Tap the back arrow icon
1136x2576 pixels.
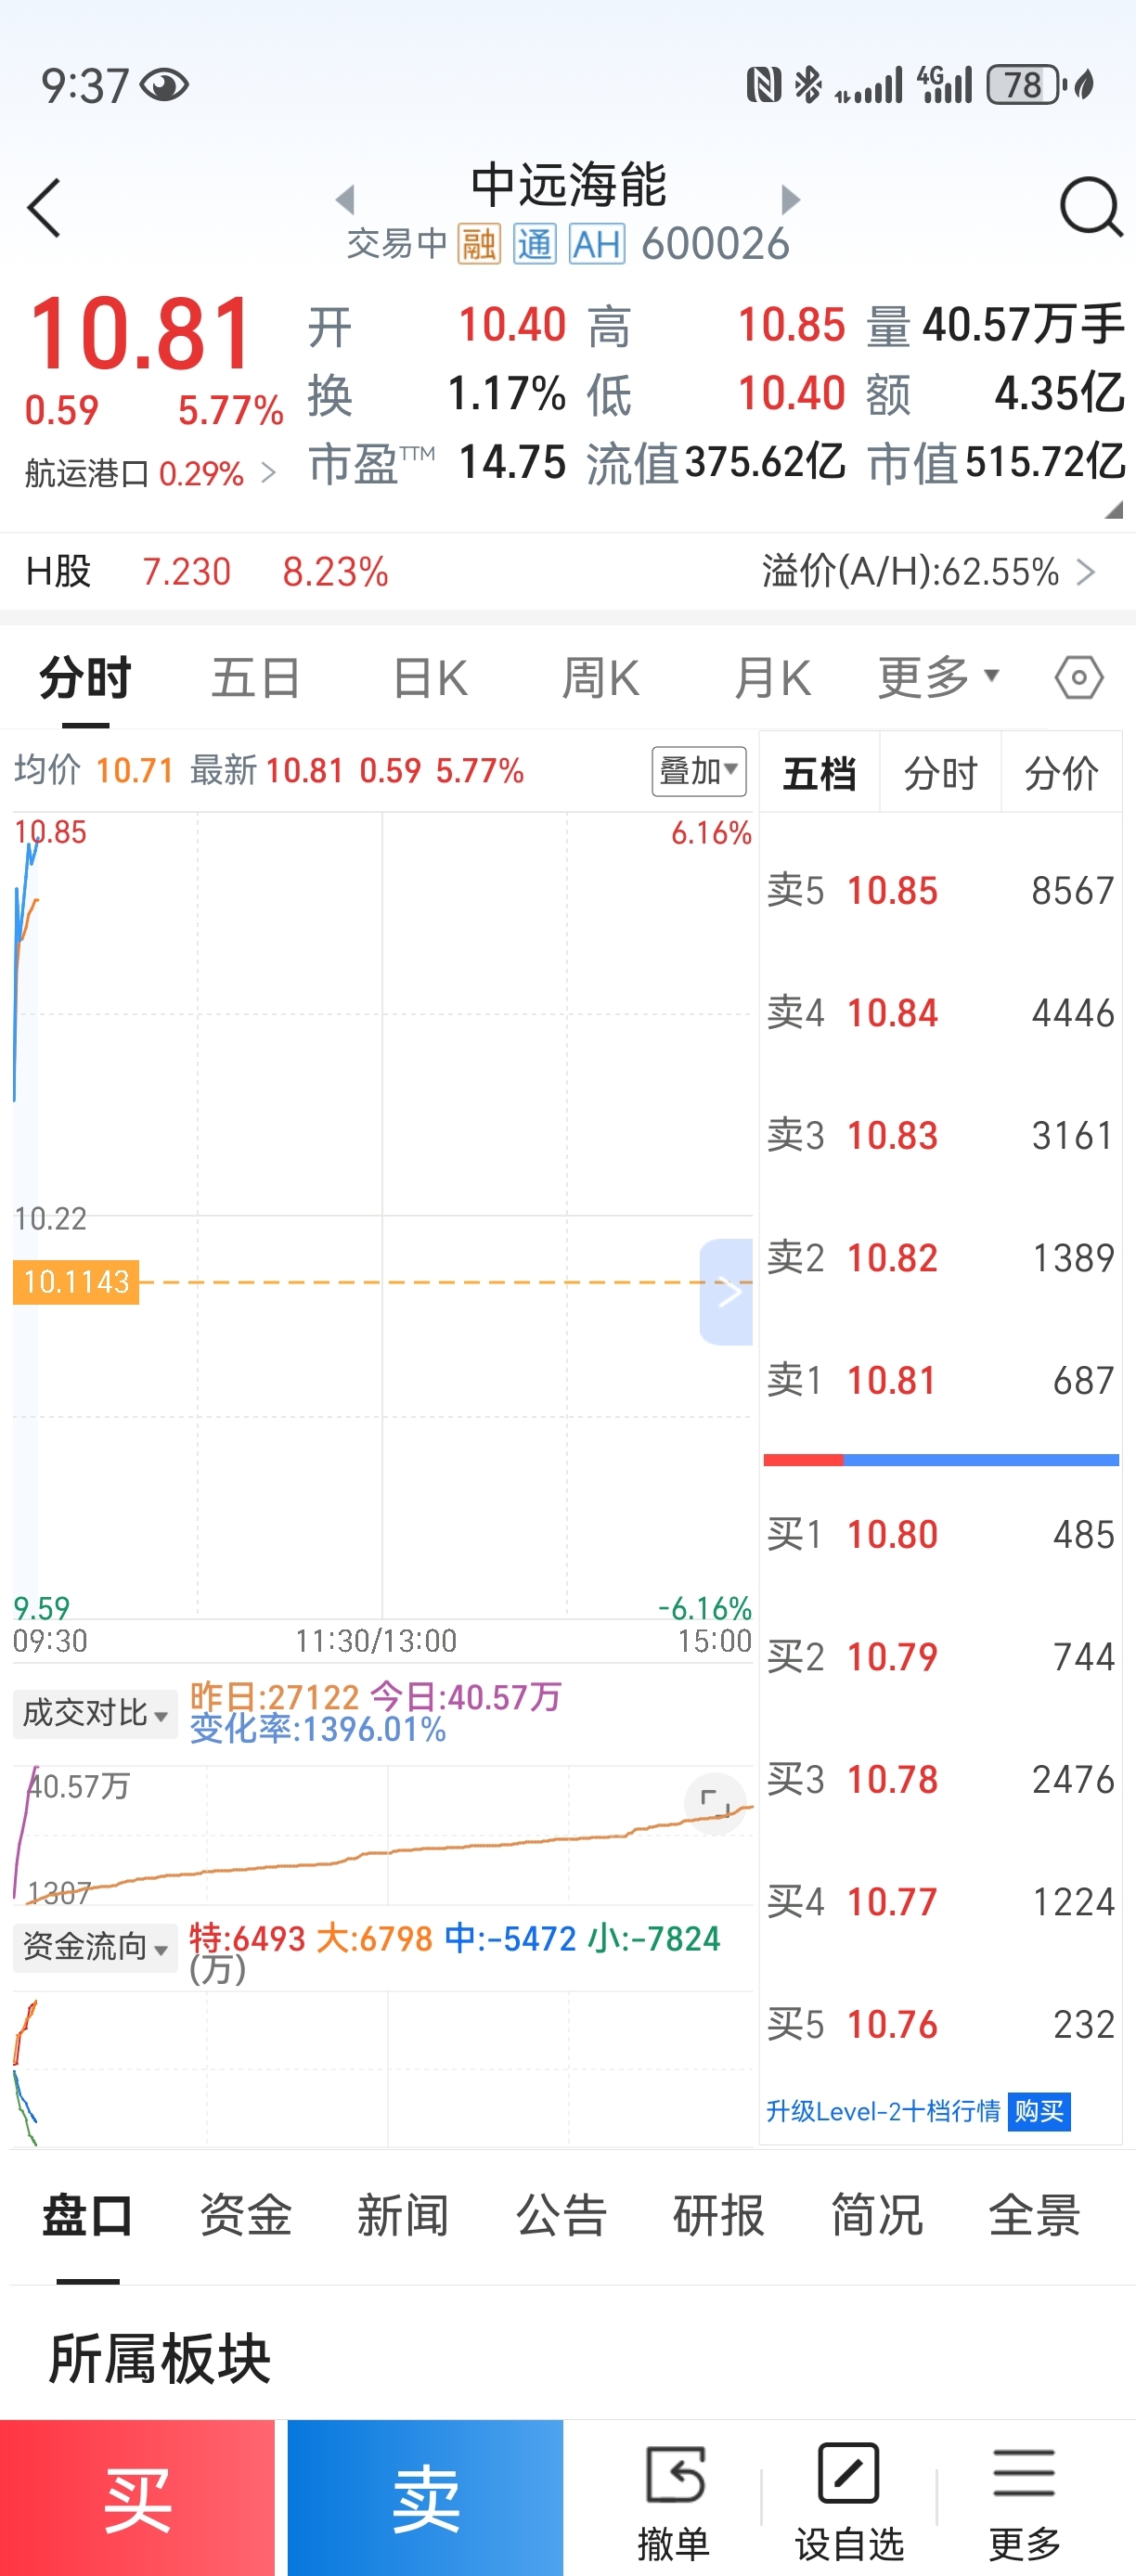(44, 208)
